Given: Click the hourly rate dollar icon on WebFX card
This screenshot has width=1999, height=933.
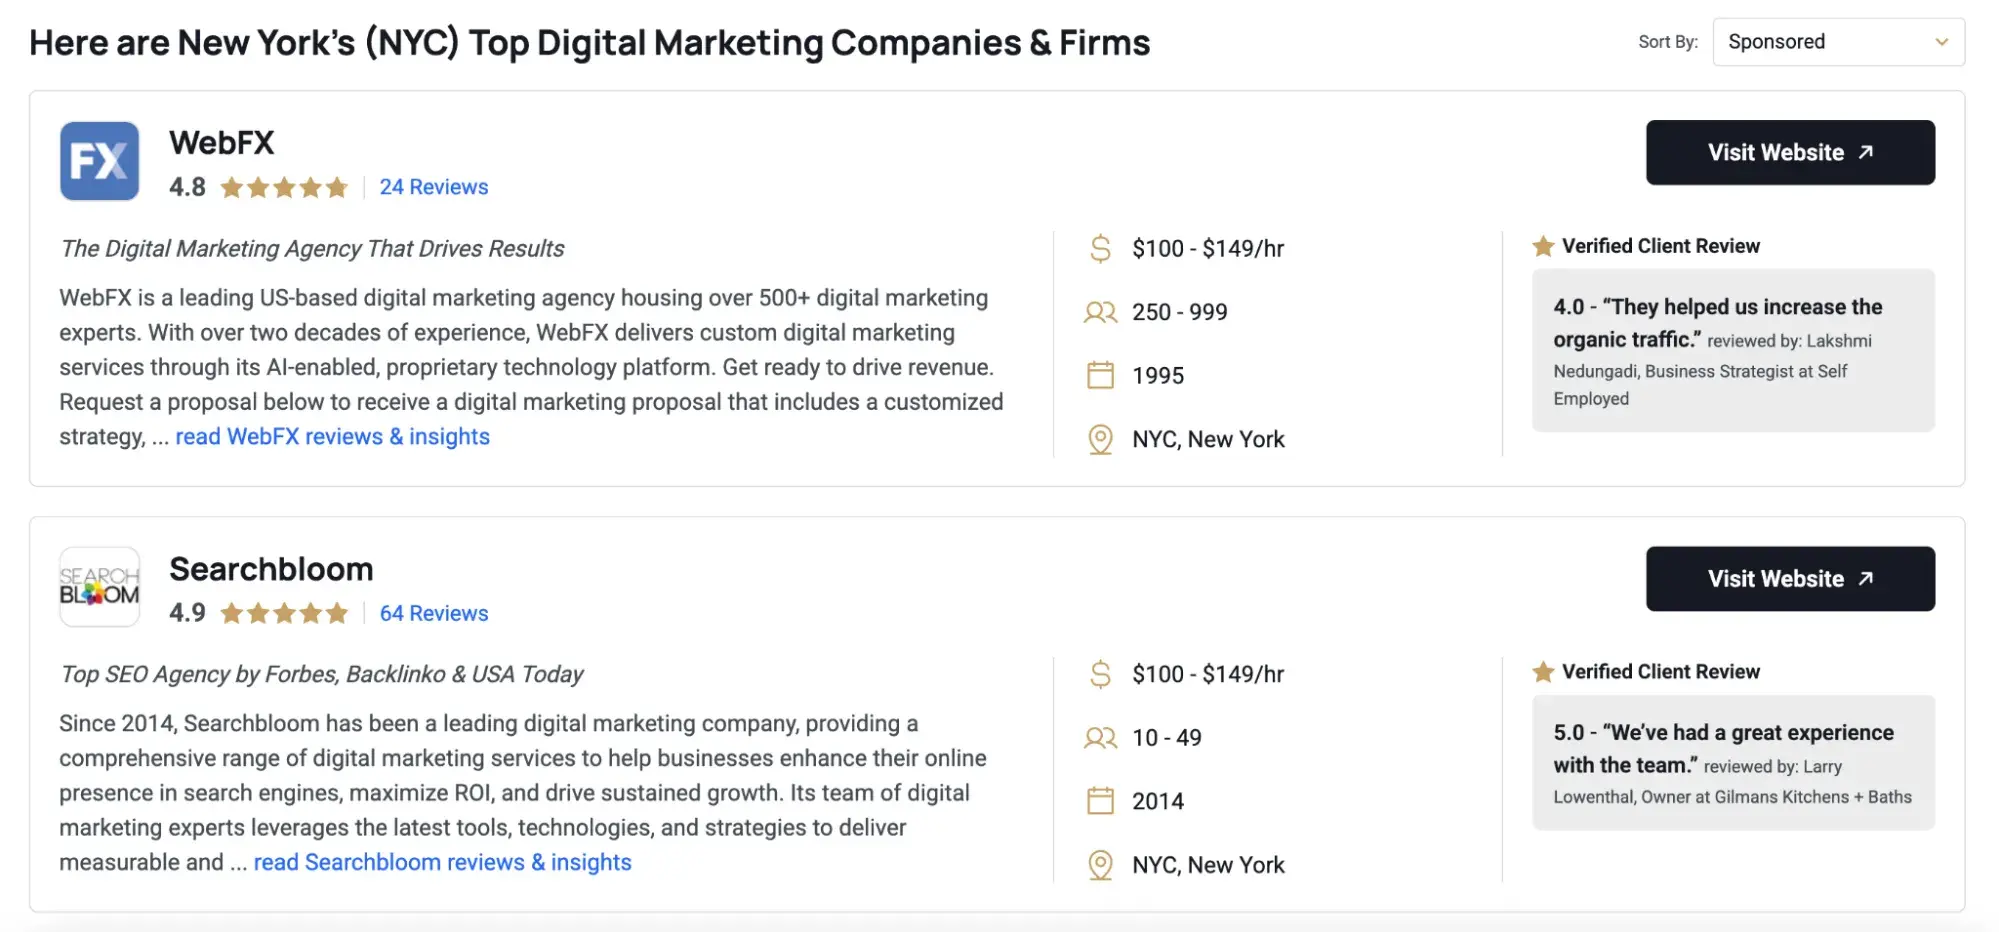Looking at the screenshot, I should [x=1101, y=248].
